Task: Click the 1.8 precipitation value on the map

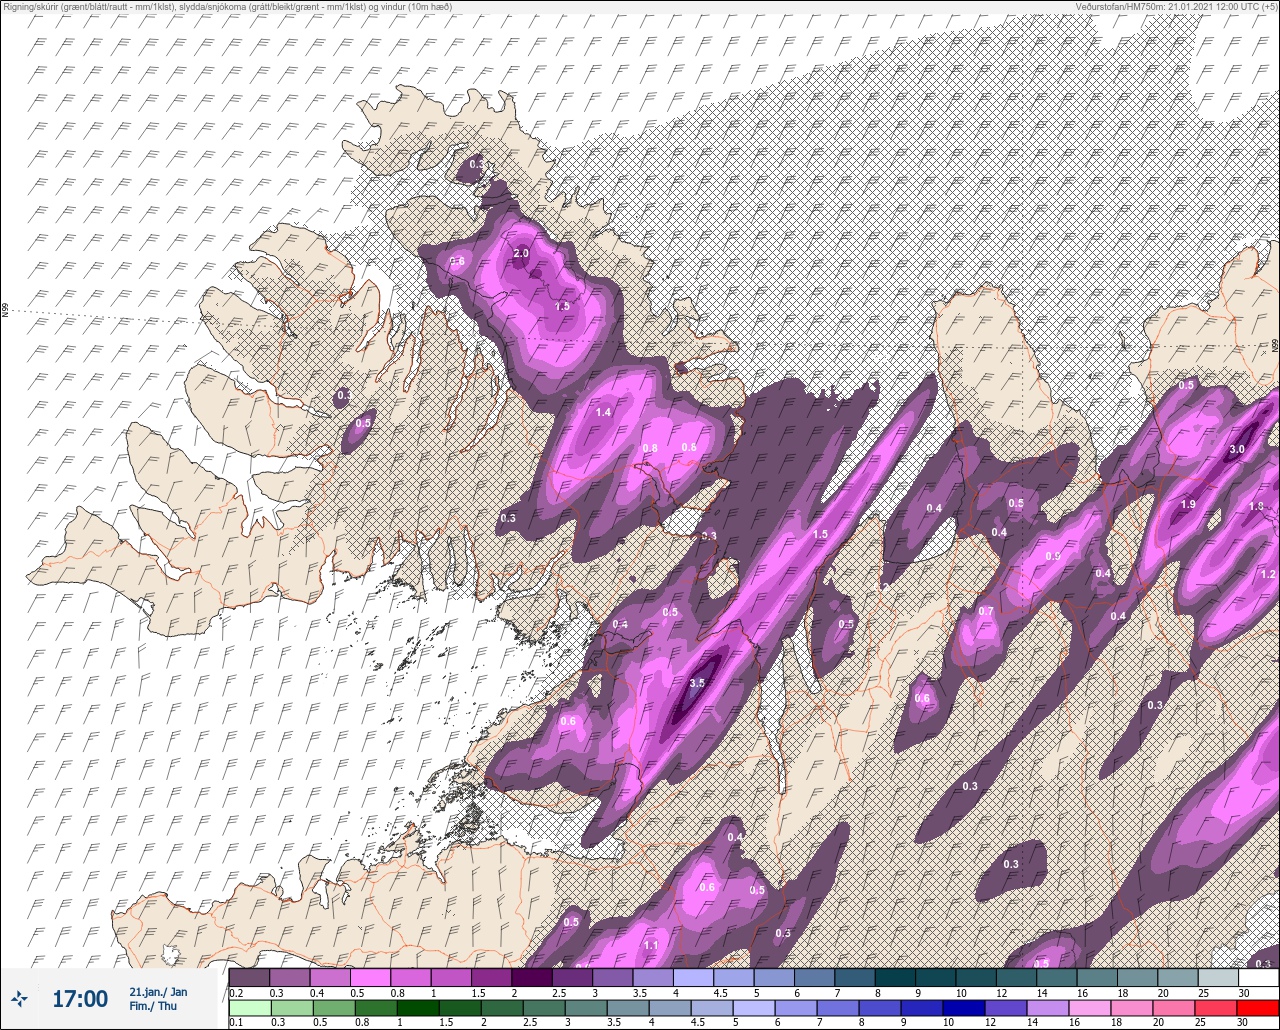Action: [x=1256, y=507]
